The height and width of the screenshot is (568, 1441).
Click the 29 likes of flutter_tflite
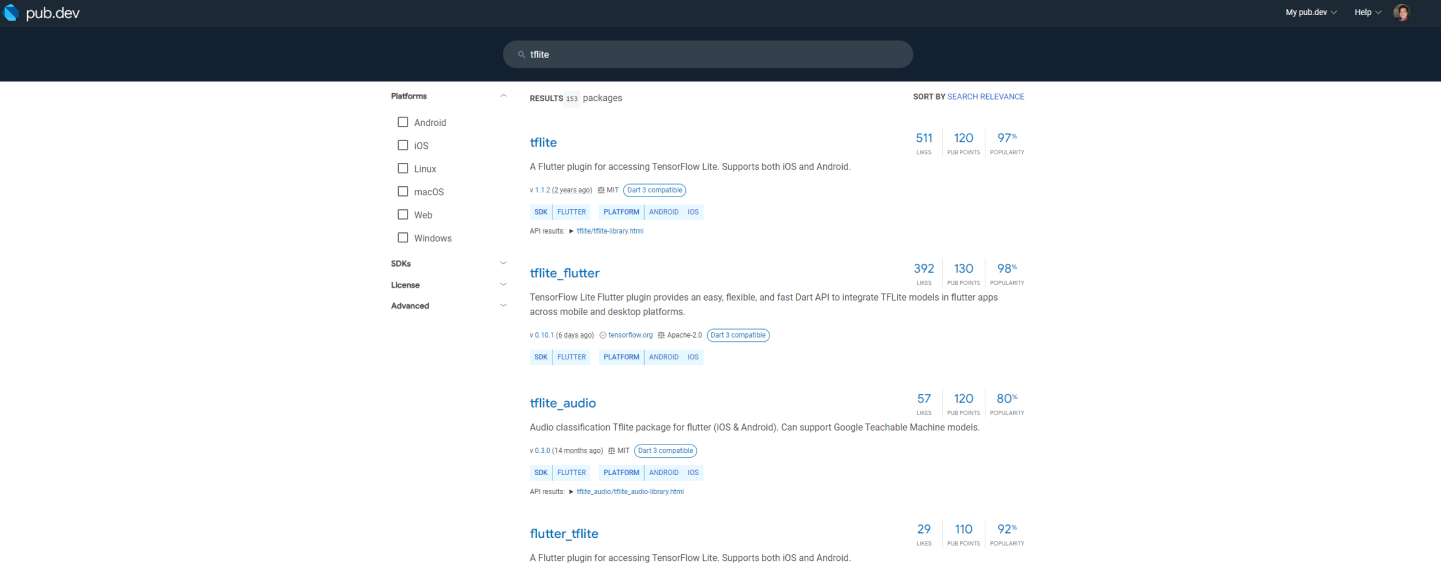tap(924, 533)
